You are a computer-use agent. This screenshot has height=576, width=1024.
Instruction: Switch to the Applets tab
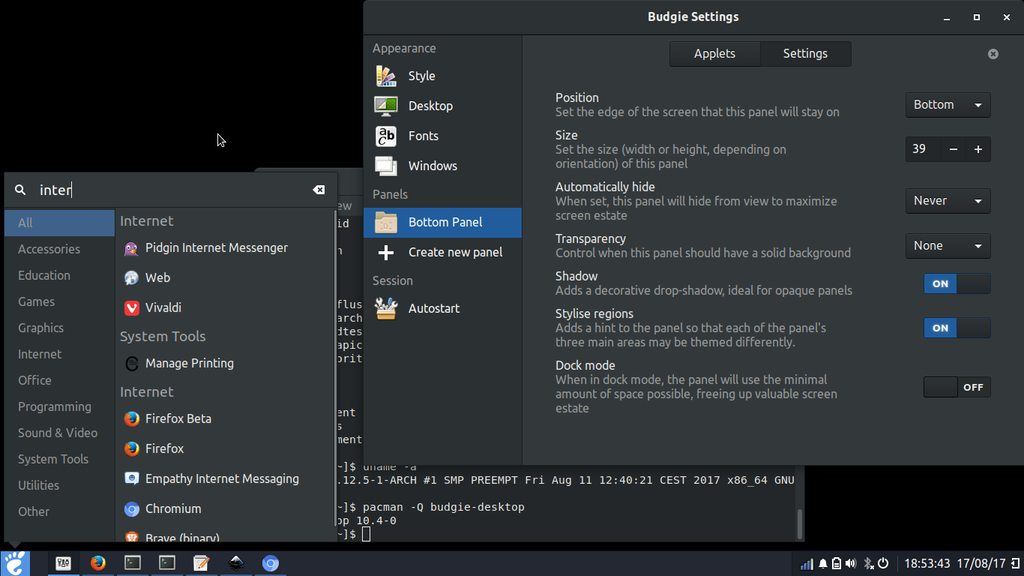coord(714,53)
